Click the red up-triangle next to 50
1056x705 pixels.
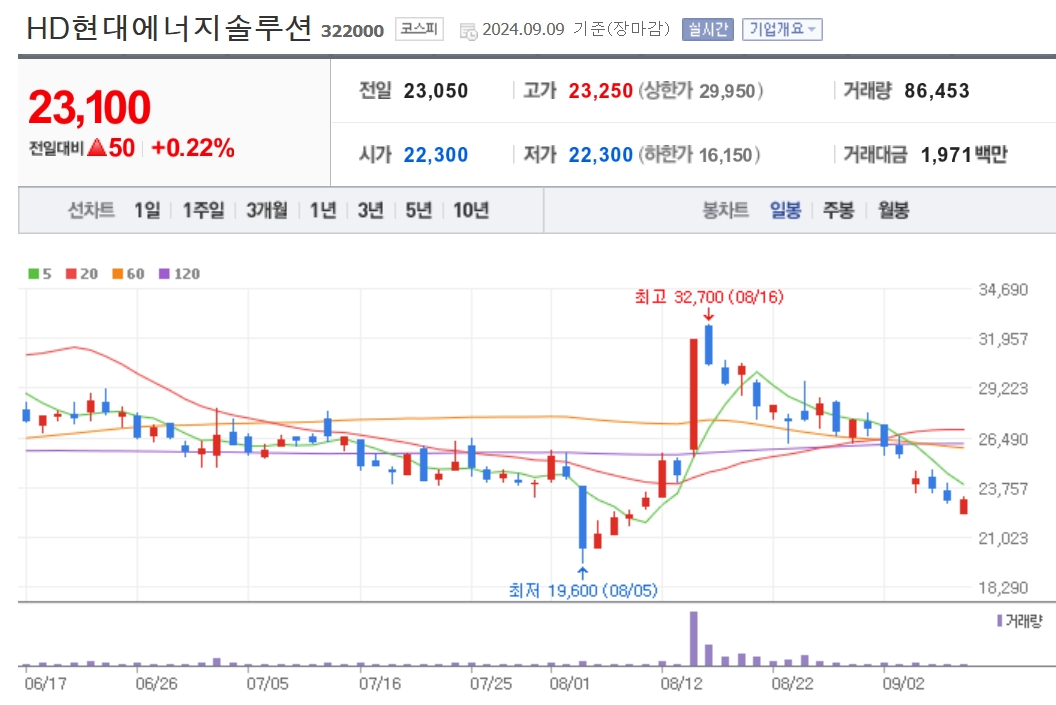click(97, 147)
